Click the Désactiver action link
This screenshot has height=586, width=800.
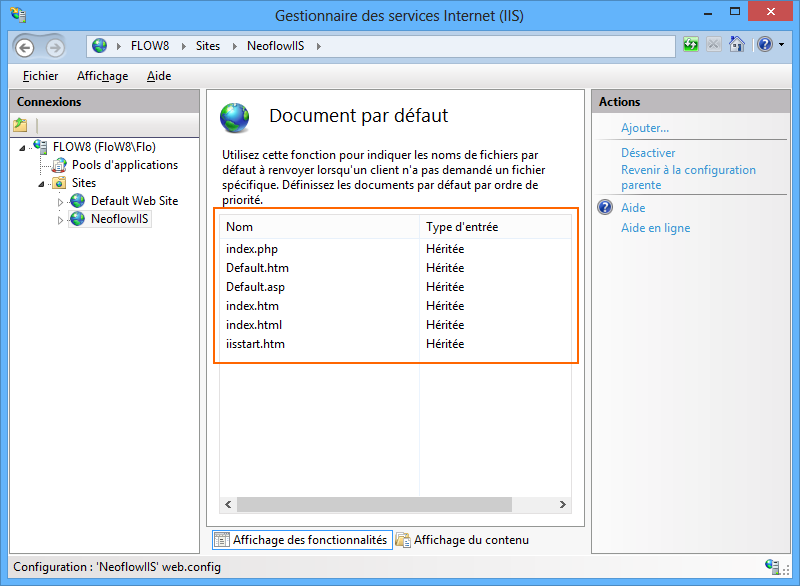pos(648,153)
